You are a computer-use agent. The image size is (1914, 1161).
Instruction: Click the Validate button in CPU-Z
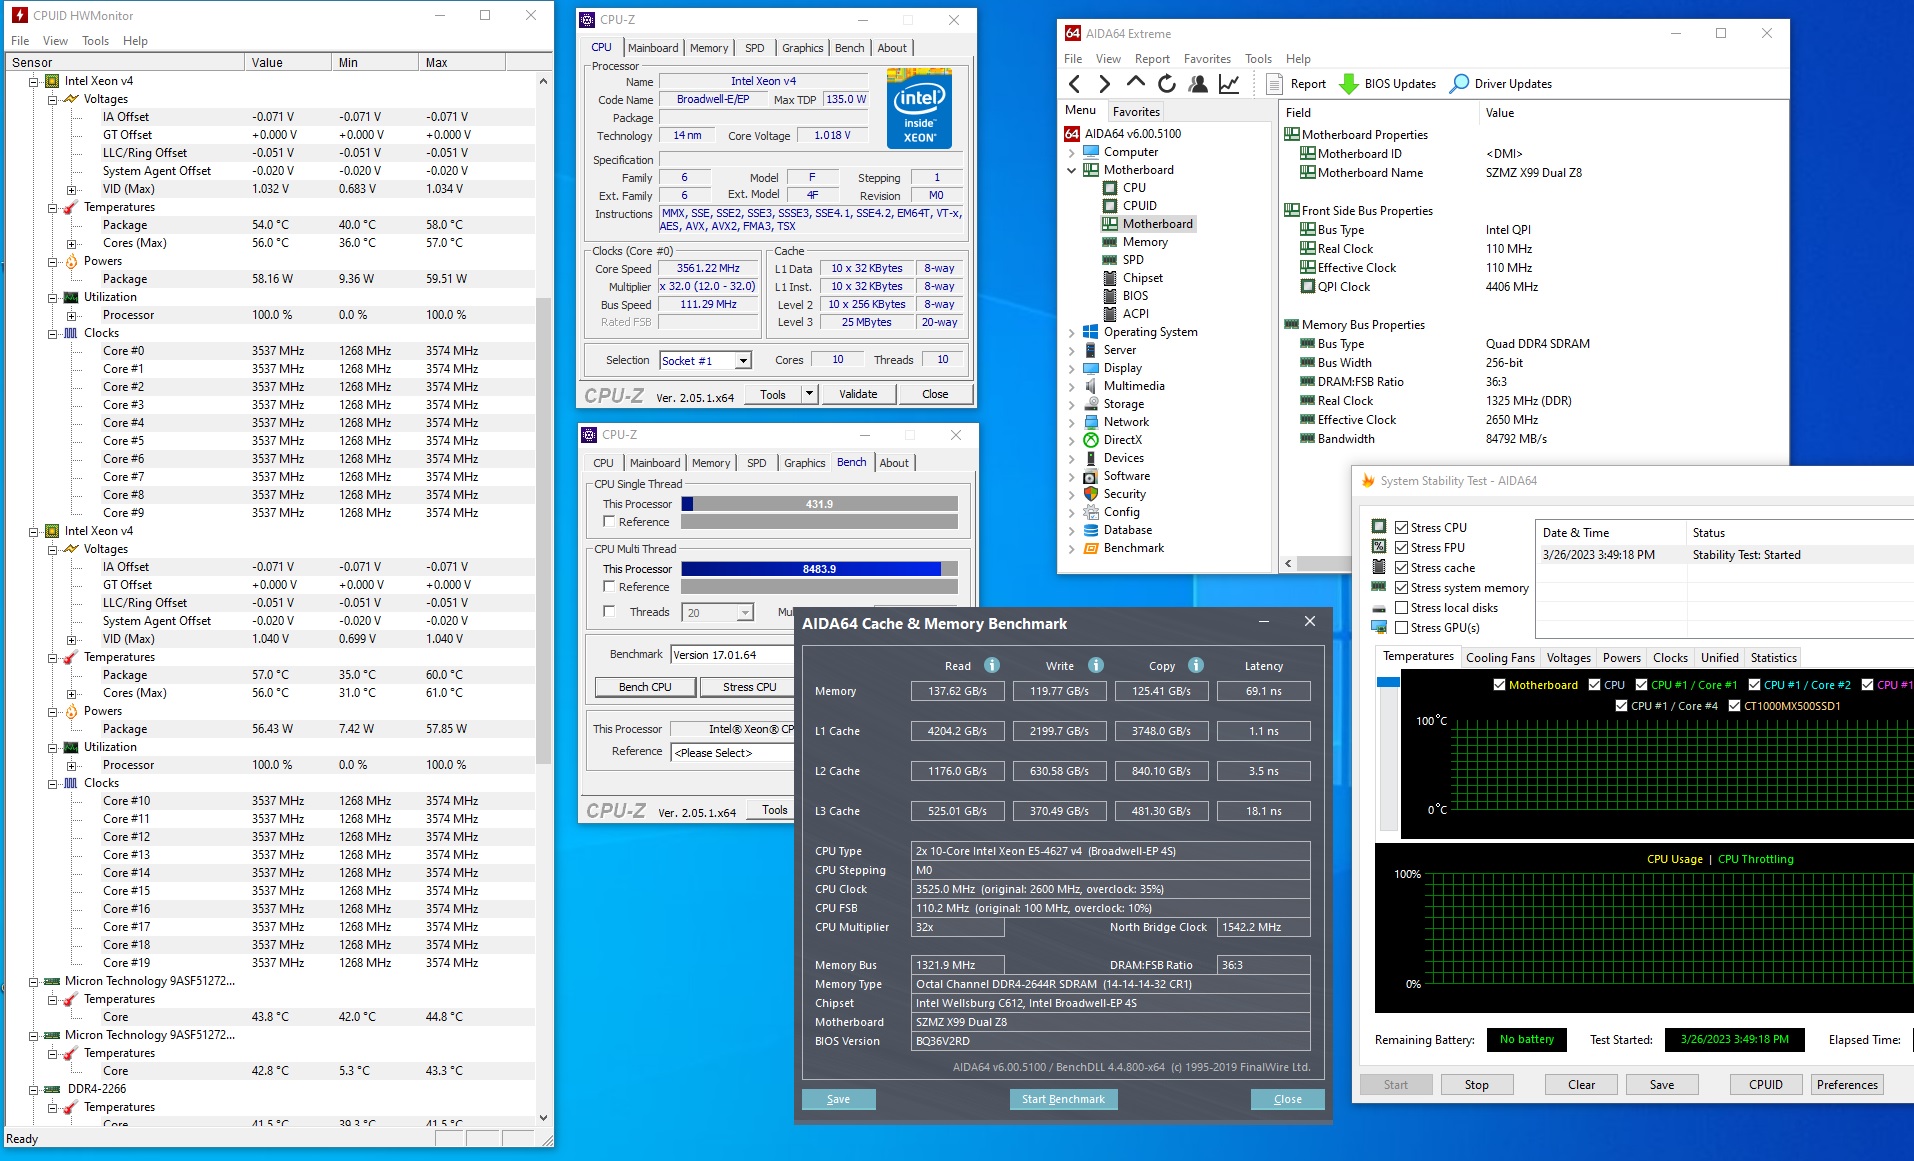pos(858,394)
